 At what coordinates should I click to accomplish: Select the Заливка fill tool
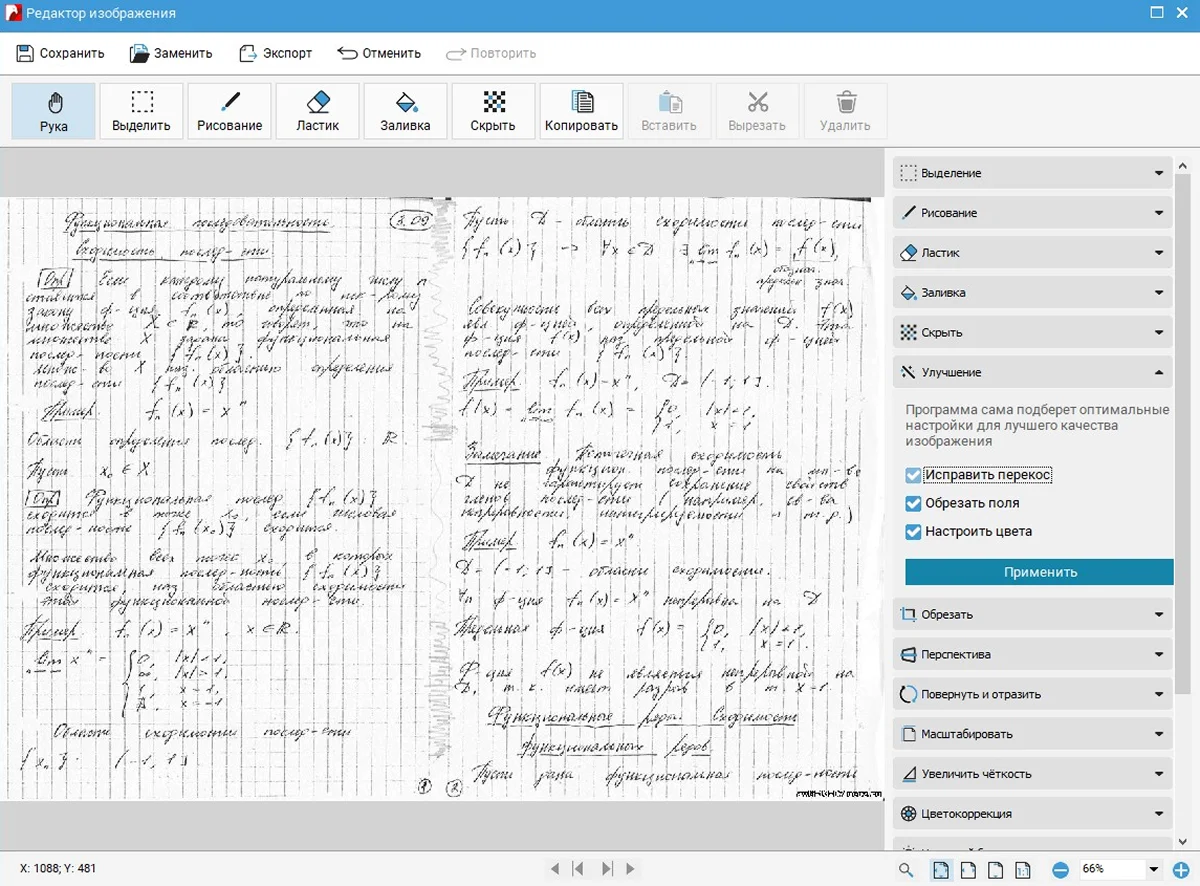click(x=405, y=111)
